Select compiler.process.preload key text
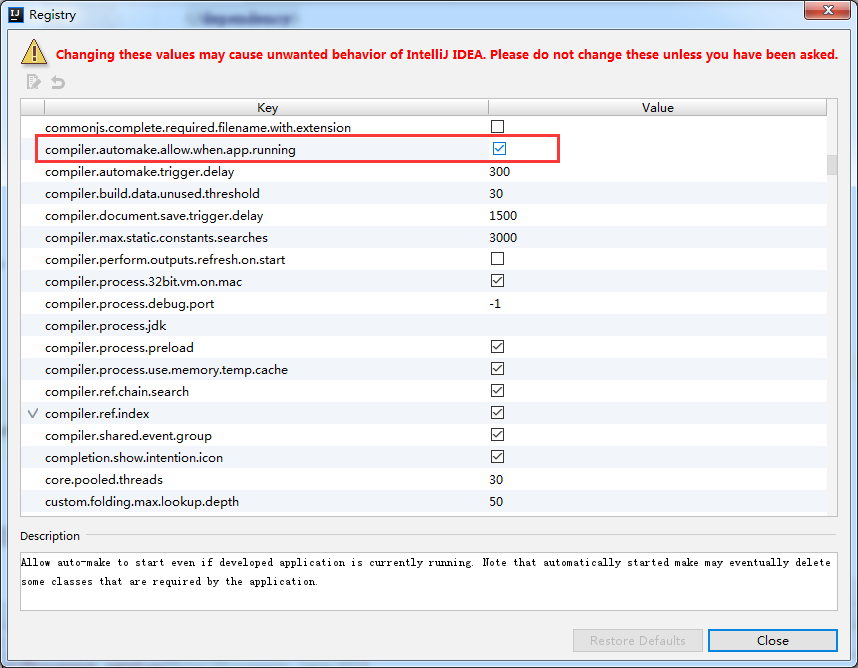Viewport: 858px width, 668px height. [x=119, y=347]
